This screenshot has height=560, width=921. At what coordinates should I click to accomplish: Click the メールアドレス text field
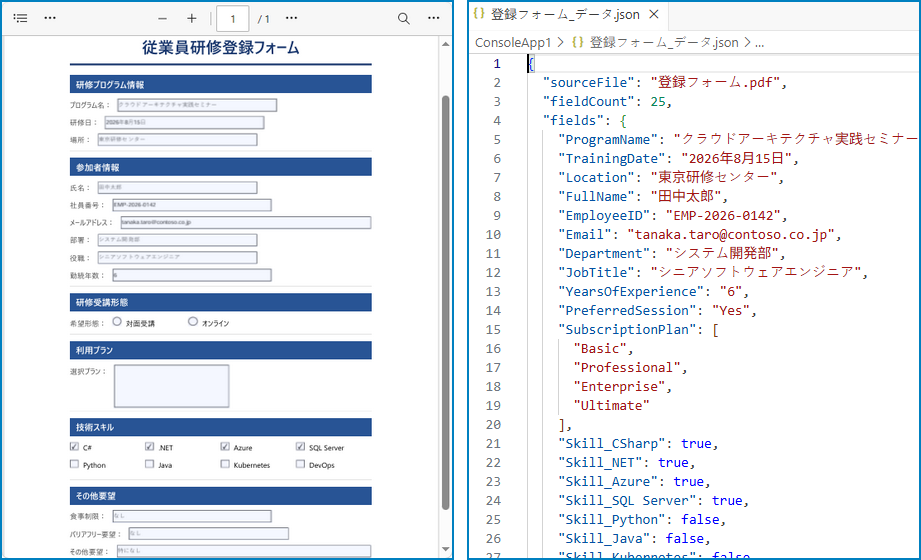[246, 222]
